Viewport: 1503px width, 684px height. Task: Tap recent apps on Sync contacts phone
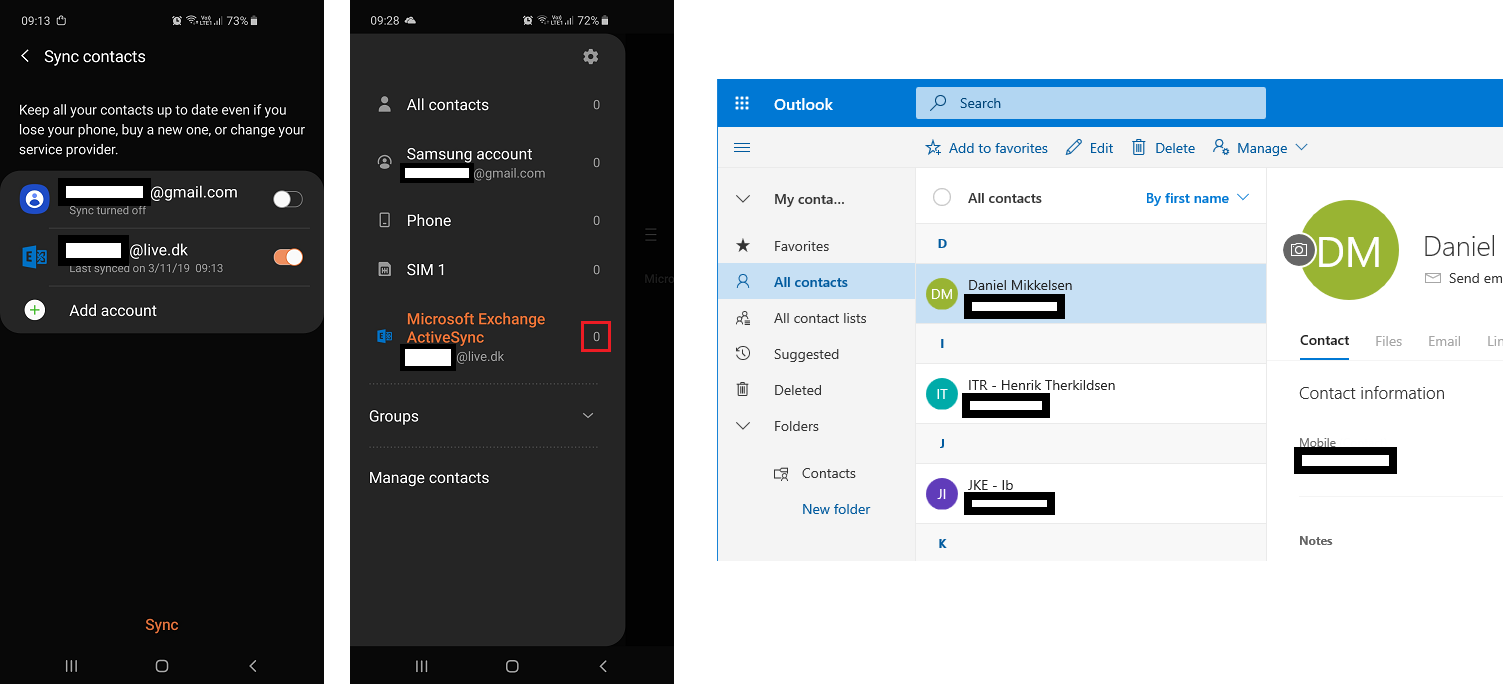click(x=71, y=666)
